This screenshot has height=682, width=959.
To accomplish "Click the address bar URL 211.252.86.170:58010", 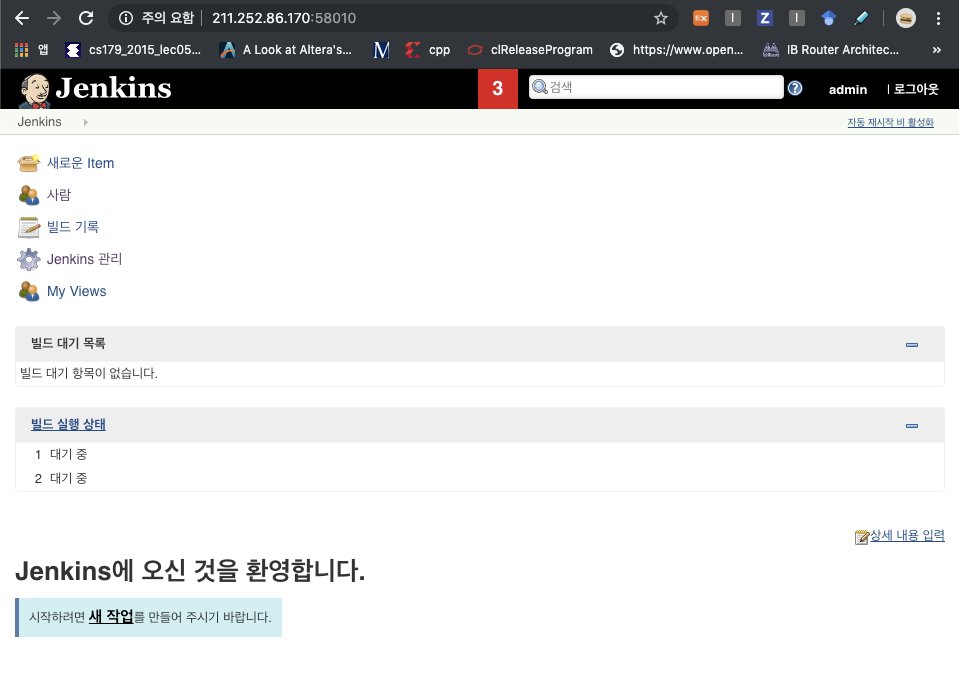I will click(x=284, y=18).
